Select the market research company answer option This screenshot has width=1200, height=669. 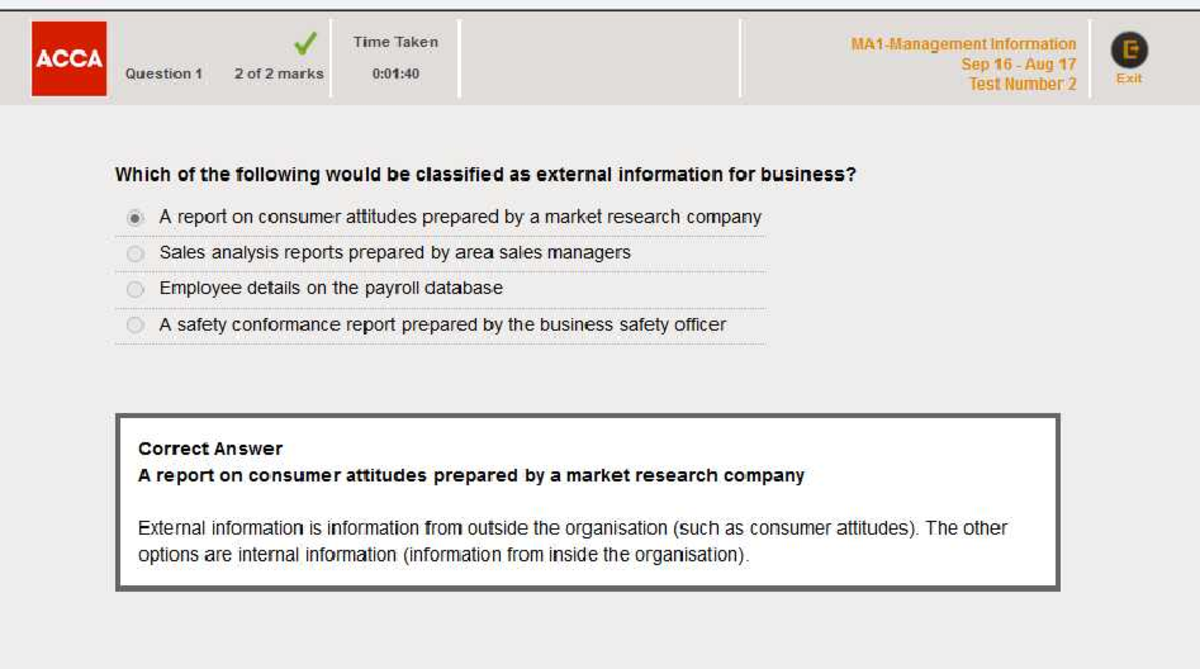135,215
